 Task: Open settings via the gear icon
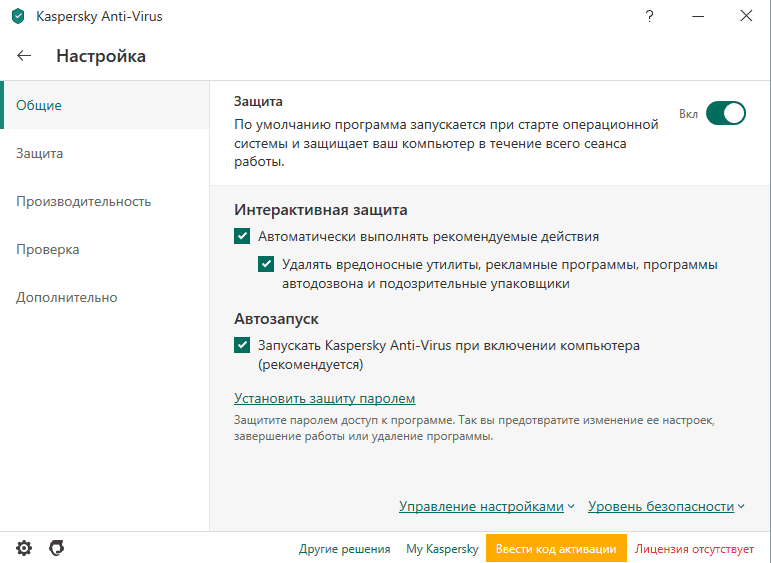coord(24,548)
